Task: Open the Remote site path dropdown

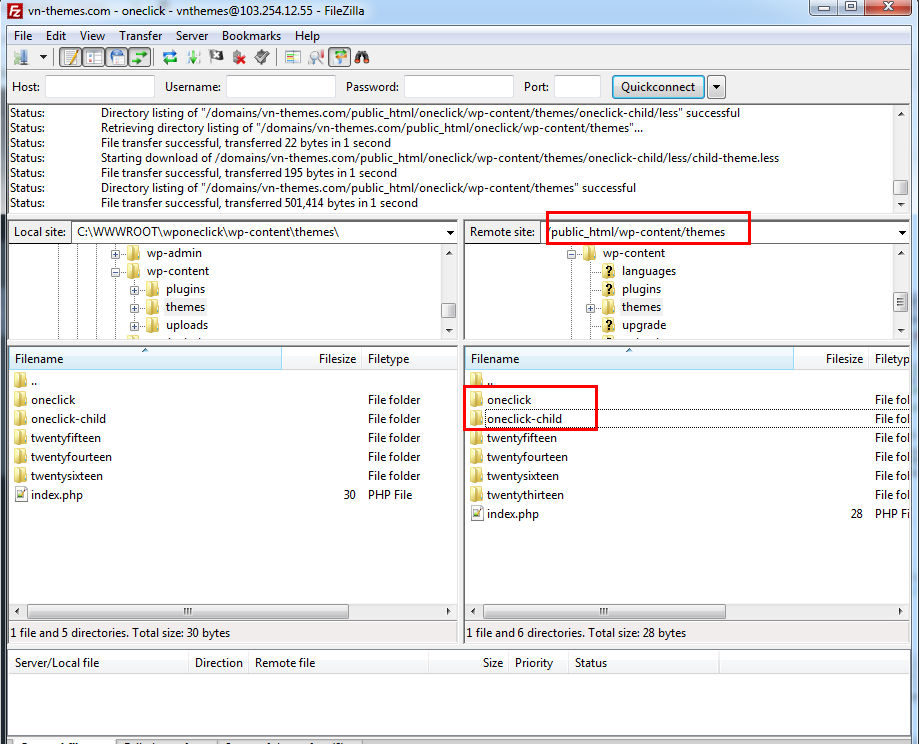Action: click(x=903, y=232)
